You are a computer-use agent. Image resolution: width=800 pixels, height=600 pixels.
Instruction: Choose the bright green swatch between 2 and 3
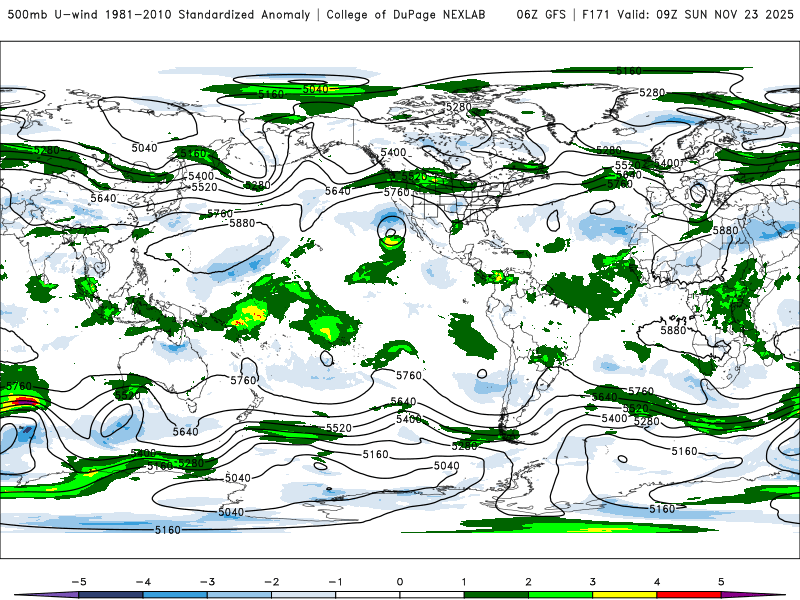560,595
